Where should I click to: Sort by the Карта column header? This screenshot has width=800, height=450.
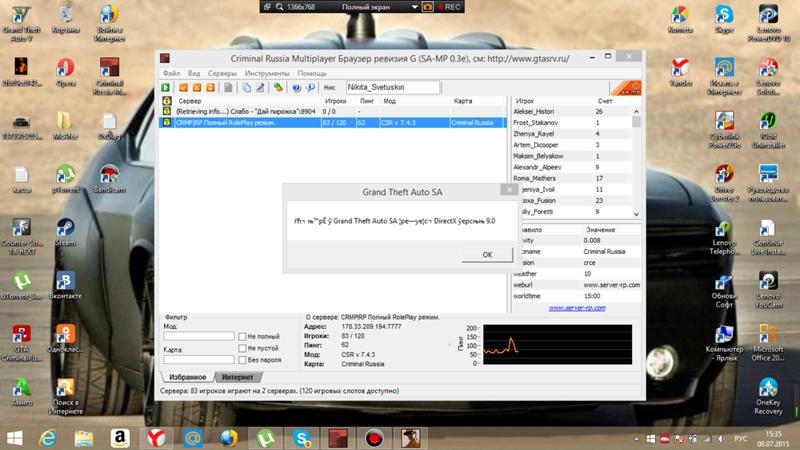(463, 101)
